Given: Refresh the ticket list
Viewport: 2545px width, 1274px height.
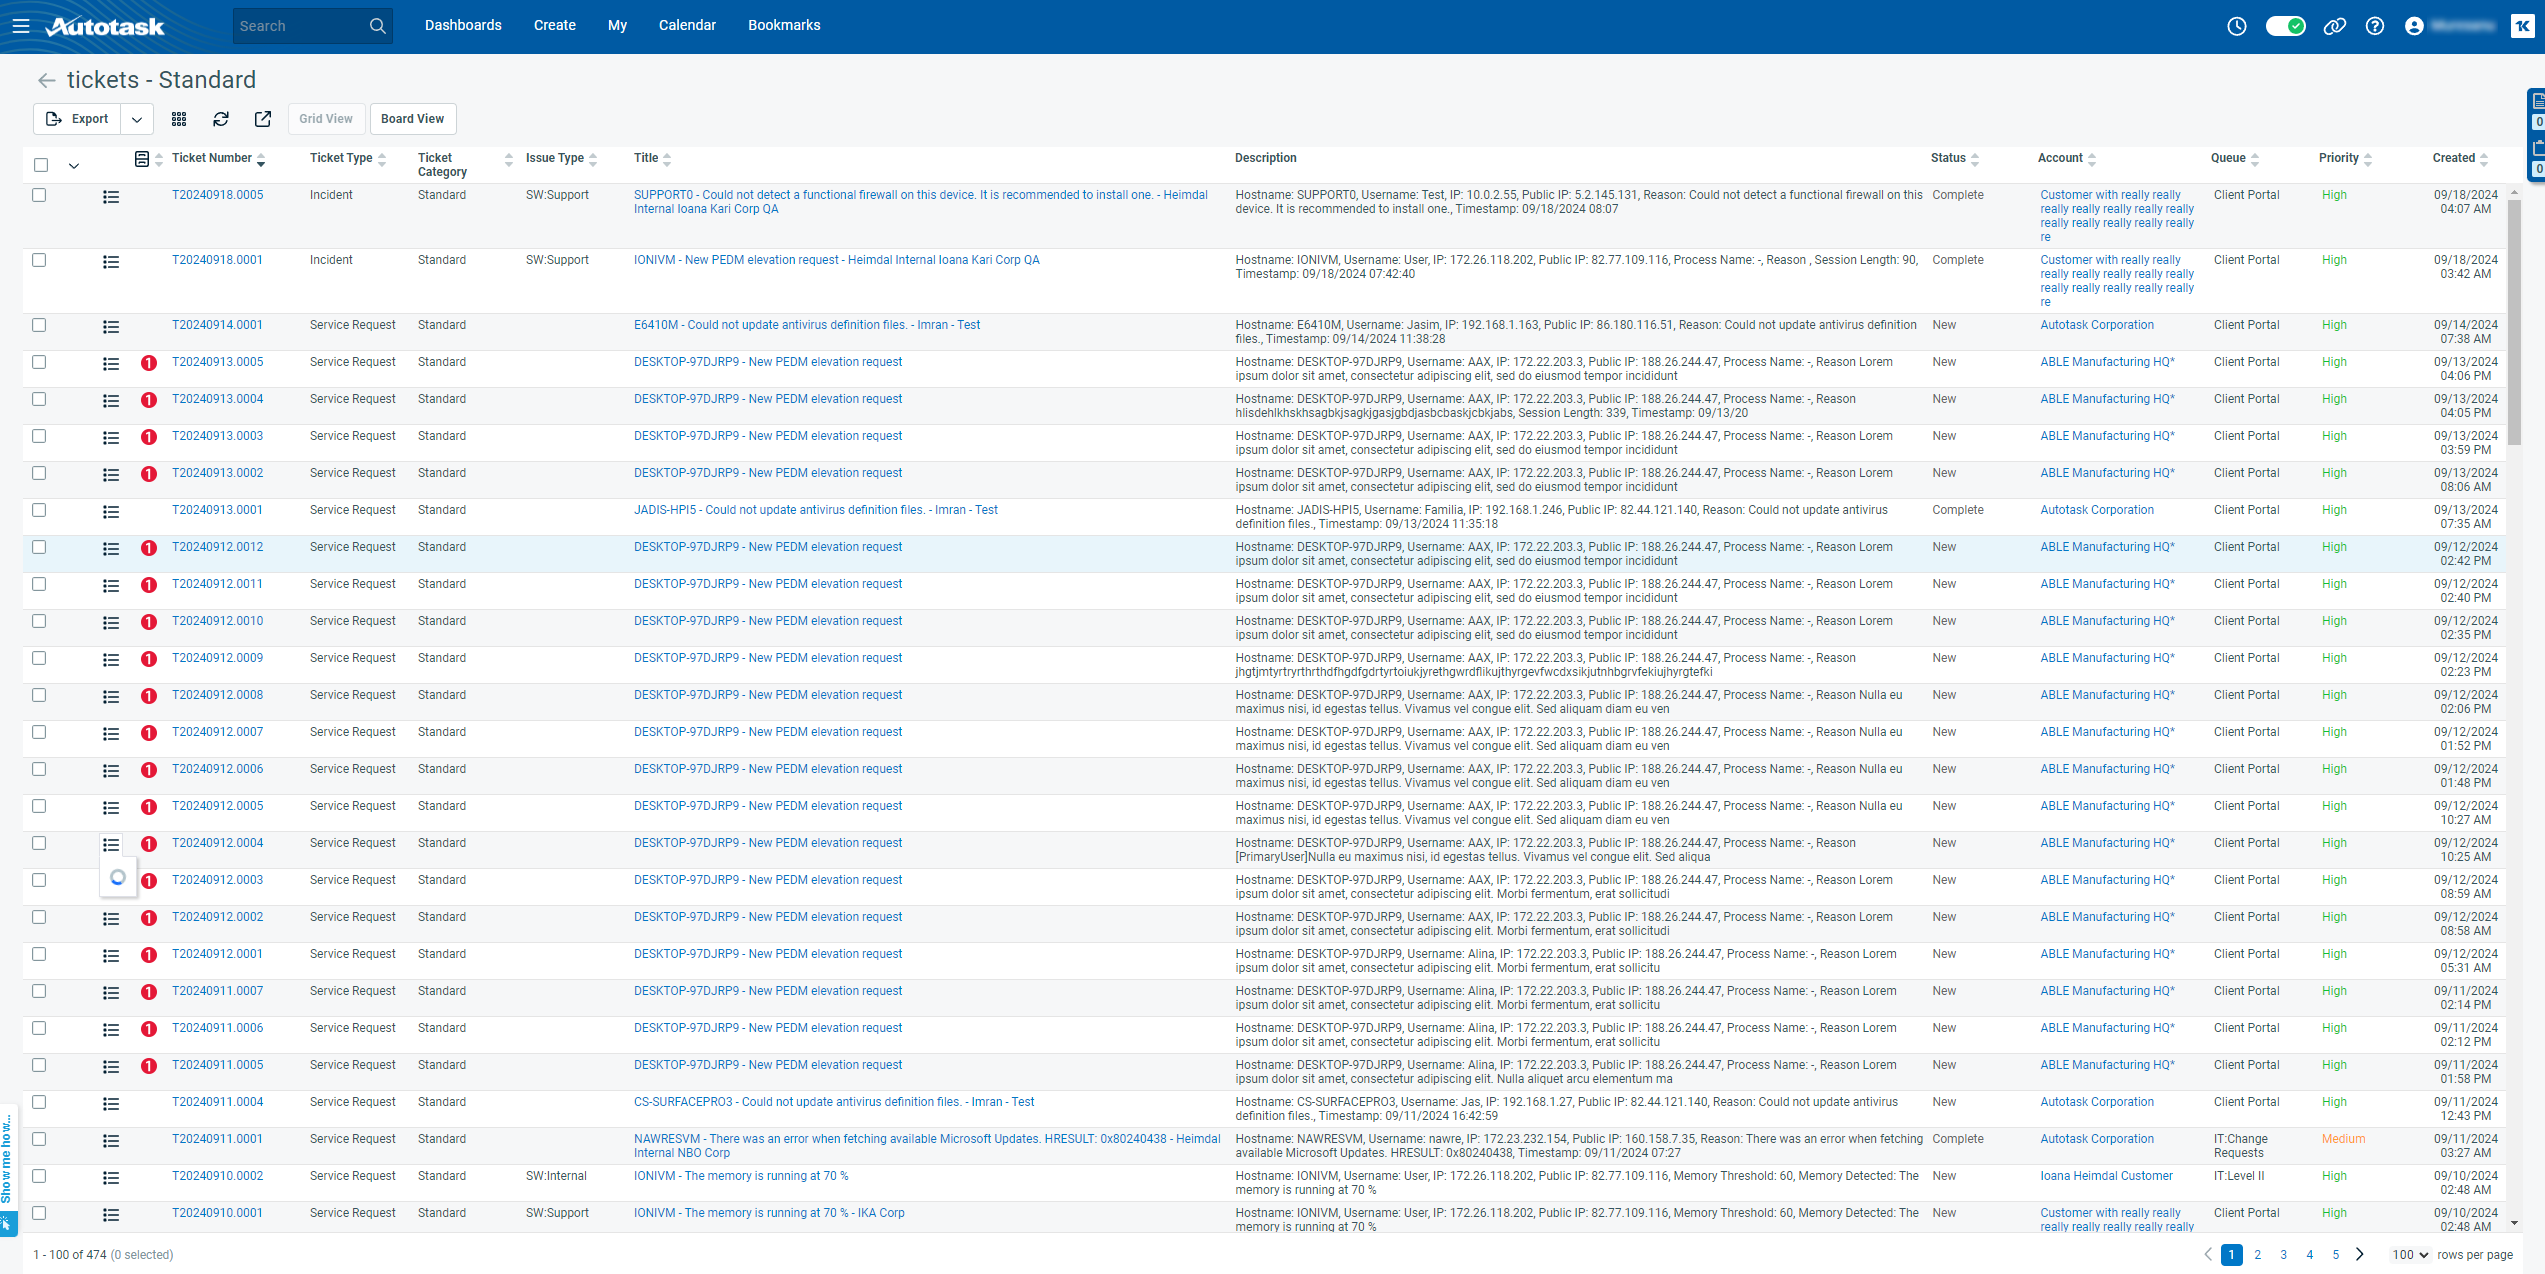Looking at the screenshot, I should click(221, 119).
